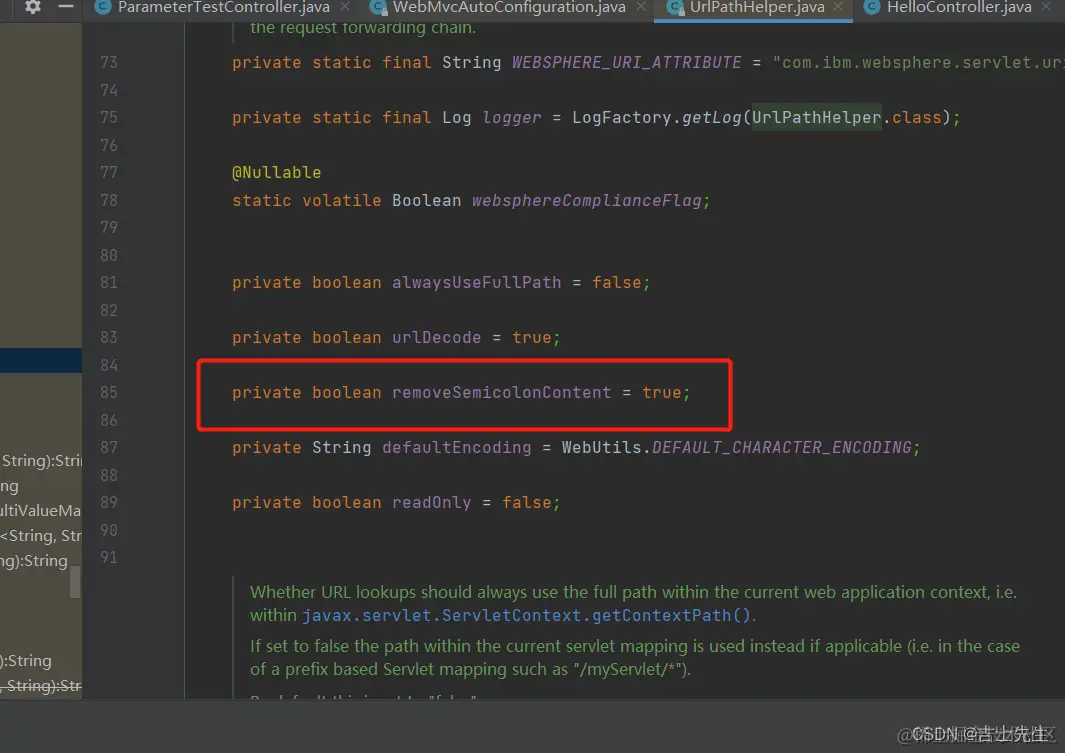Close the UrlPathHelper.java tab

(838, 7)
